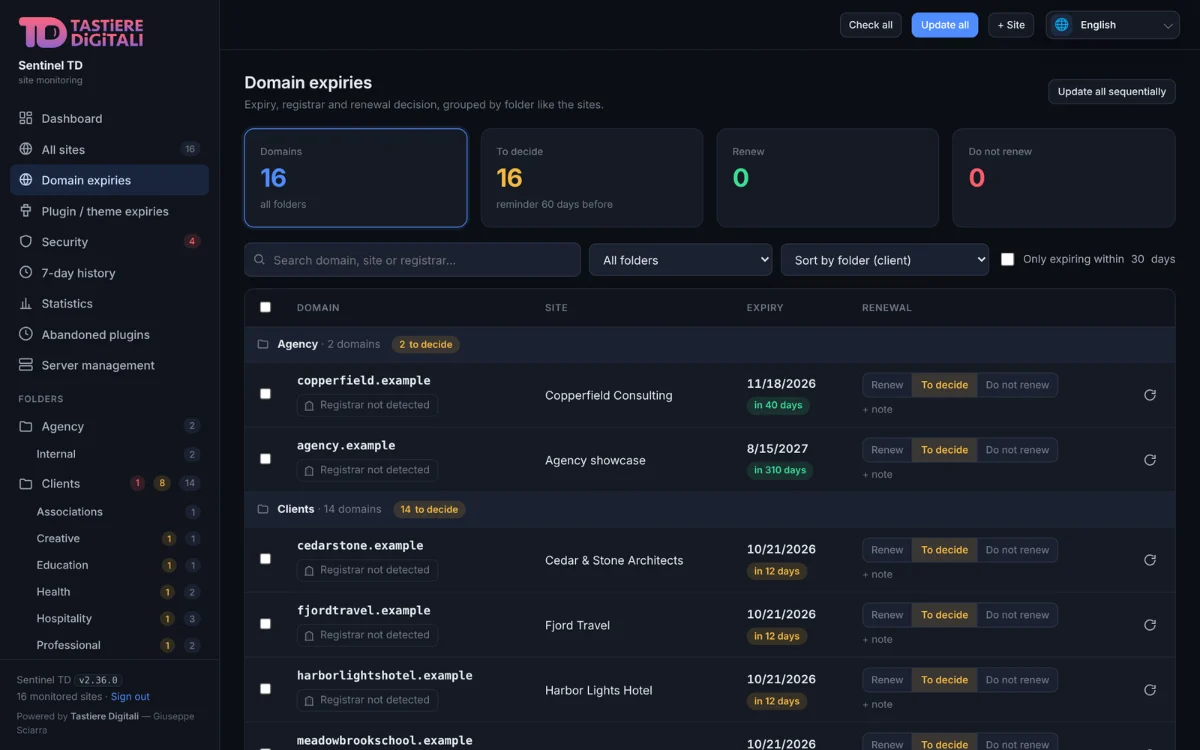The width and height of the screenshot is (1200, 750).
Task: Check the fjordtravel.example row checkbox
Action: pyautogui.click(x=265, y=624)
